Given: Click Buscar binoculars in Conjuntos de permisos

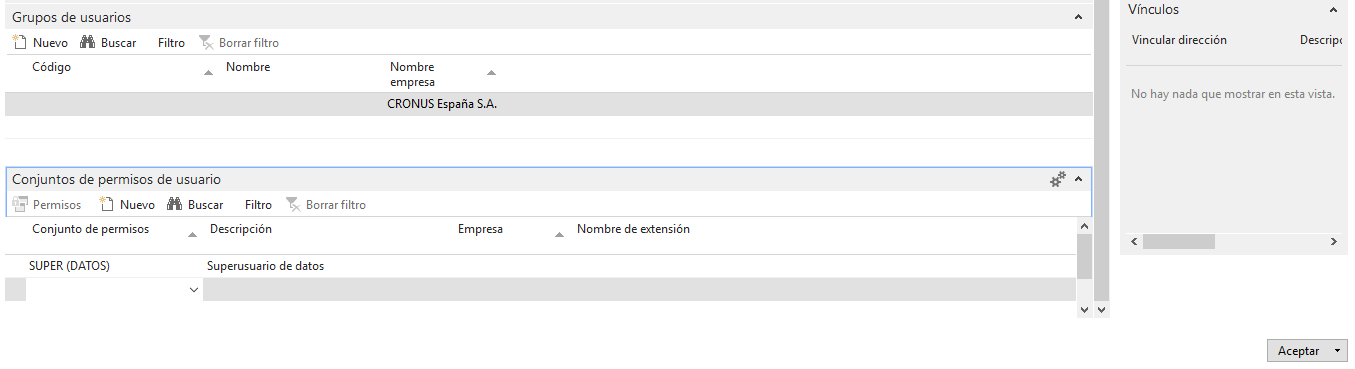Looking at the screenshot, I should tap(174, 204).
